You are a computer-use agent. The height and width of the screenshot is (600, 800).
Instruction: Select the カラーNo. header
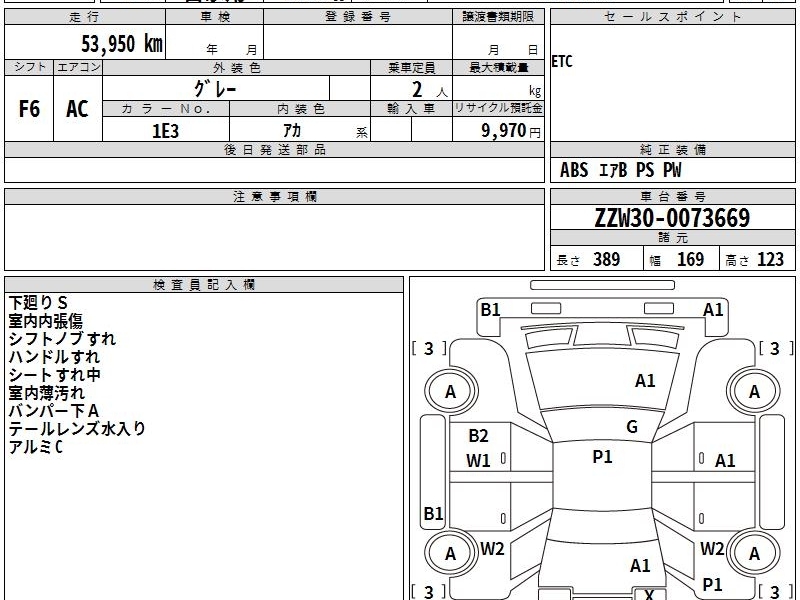click(166, 109)
